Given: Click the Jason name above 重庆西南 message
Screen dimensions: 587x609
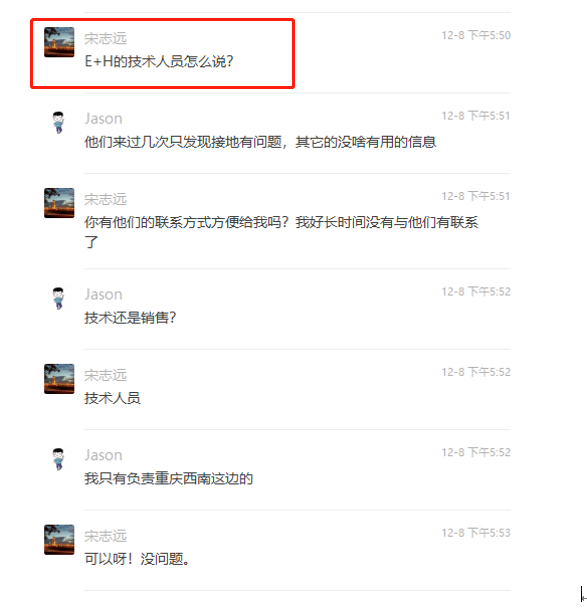Looking at the screenshot, I should tap(103, 455).
